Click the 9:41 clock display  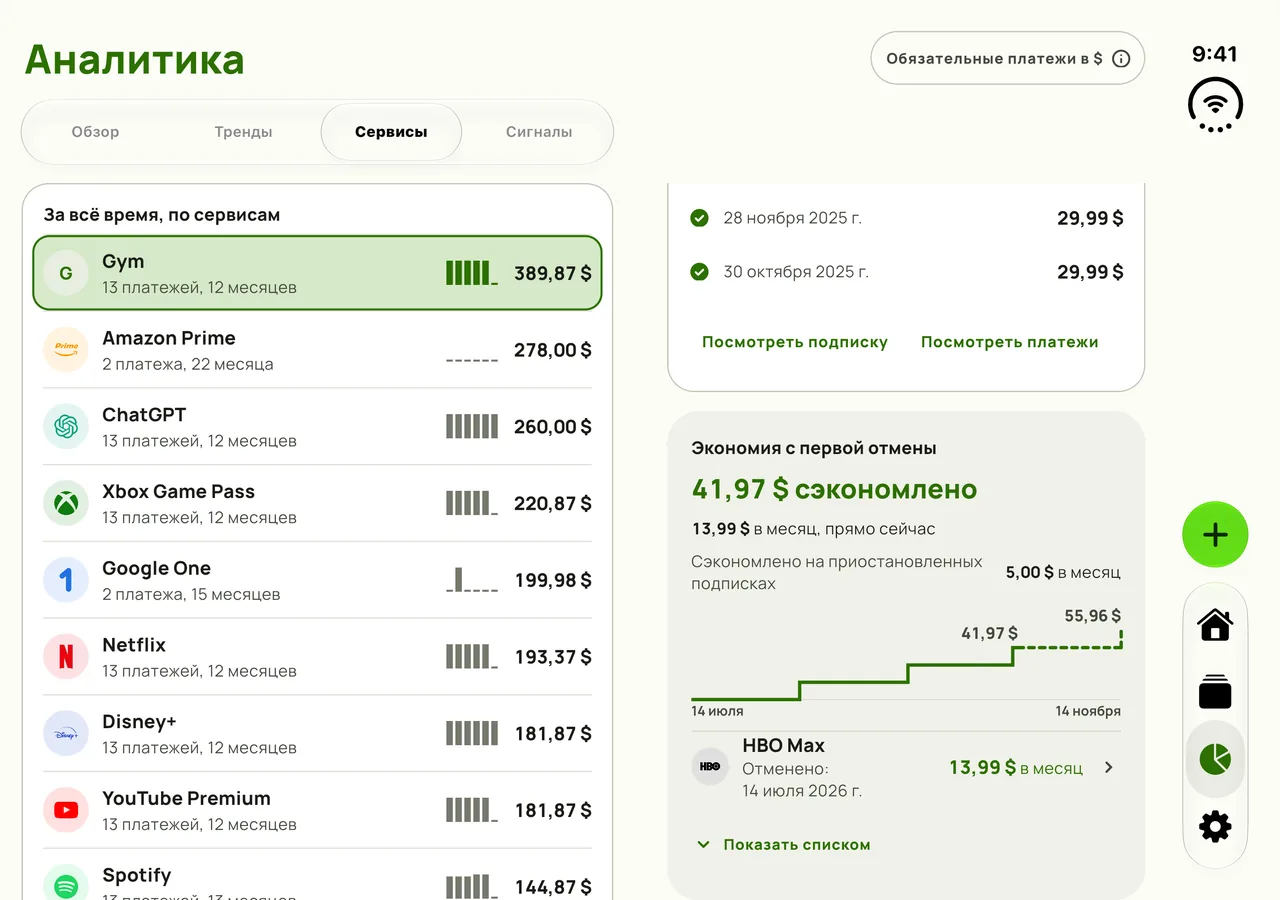tap(1215, 54)
